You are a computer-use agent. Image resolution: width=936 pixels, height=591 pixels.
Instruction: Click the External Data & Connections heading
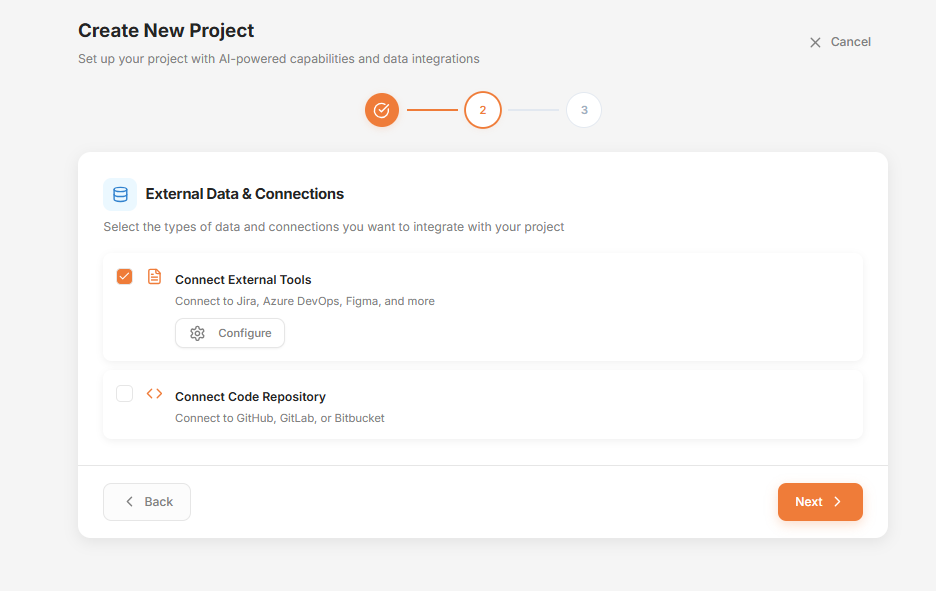[x=244, y=194]
